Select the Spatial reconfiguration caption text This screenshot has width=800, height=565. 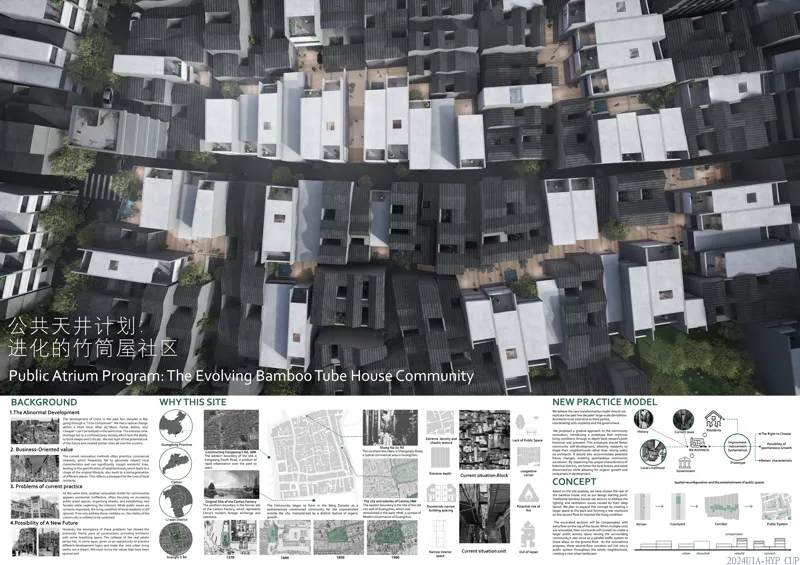(719, 482)
